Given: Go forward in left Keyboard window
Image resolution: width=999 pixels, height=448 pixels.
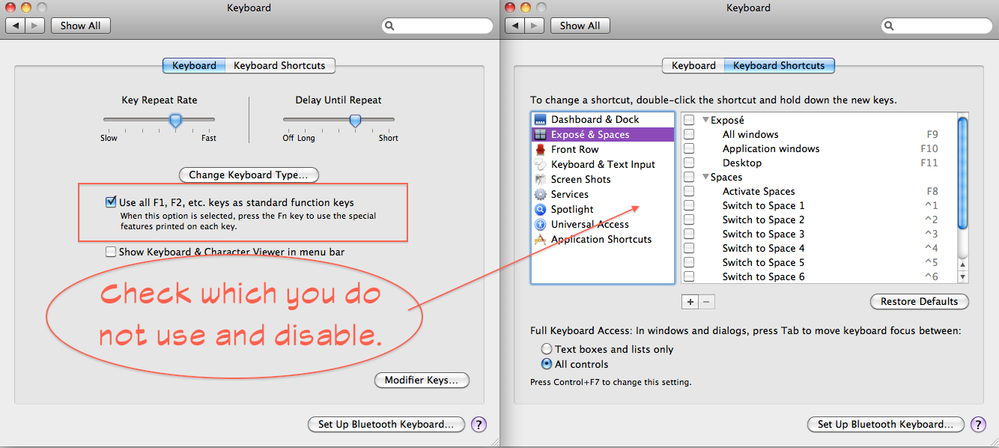Looking at the screenshot, I should tap(34, 26).
